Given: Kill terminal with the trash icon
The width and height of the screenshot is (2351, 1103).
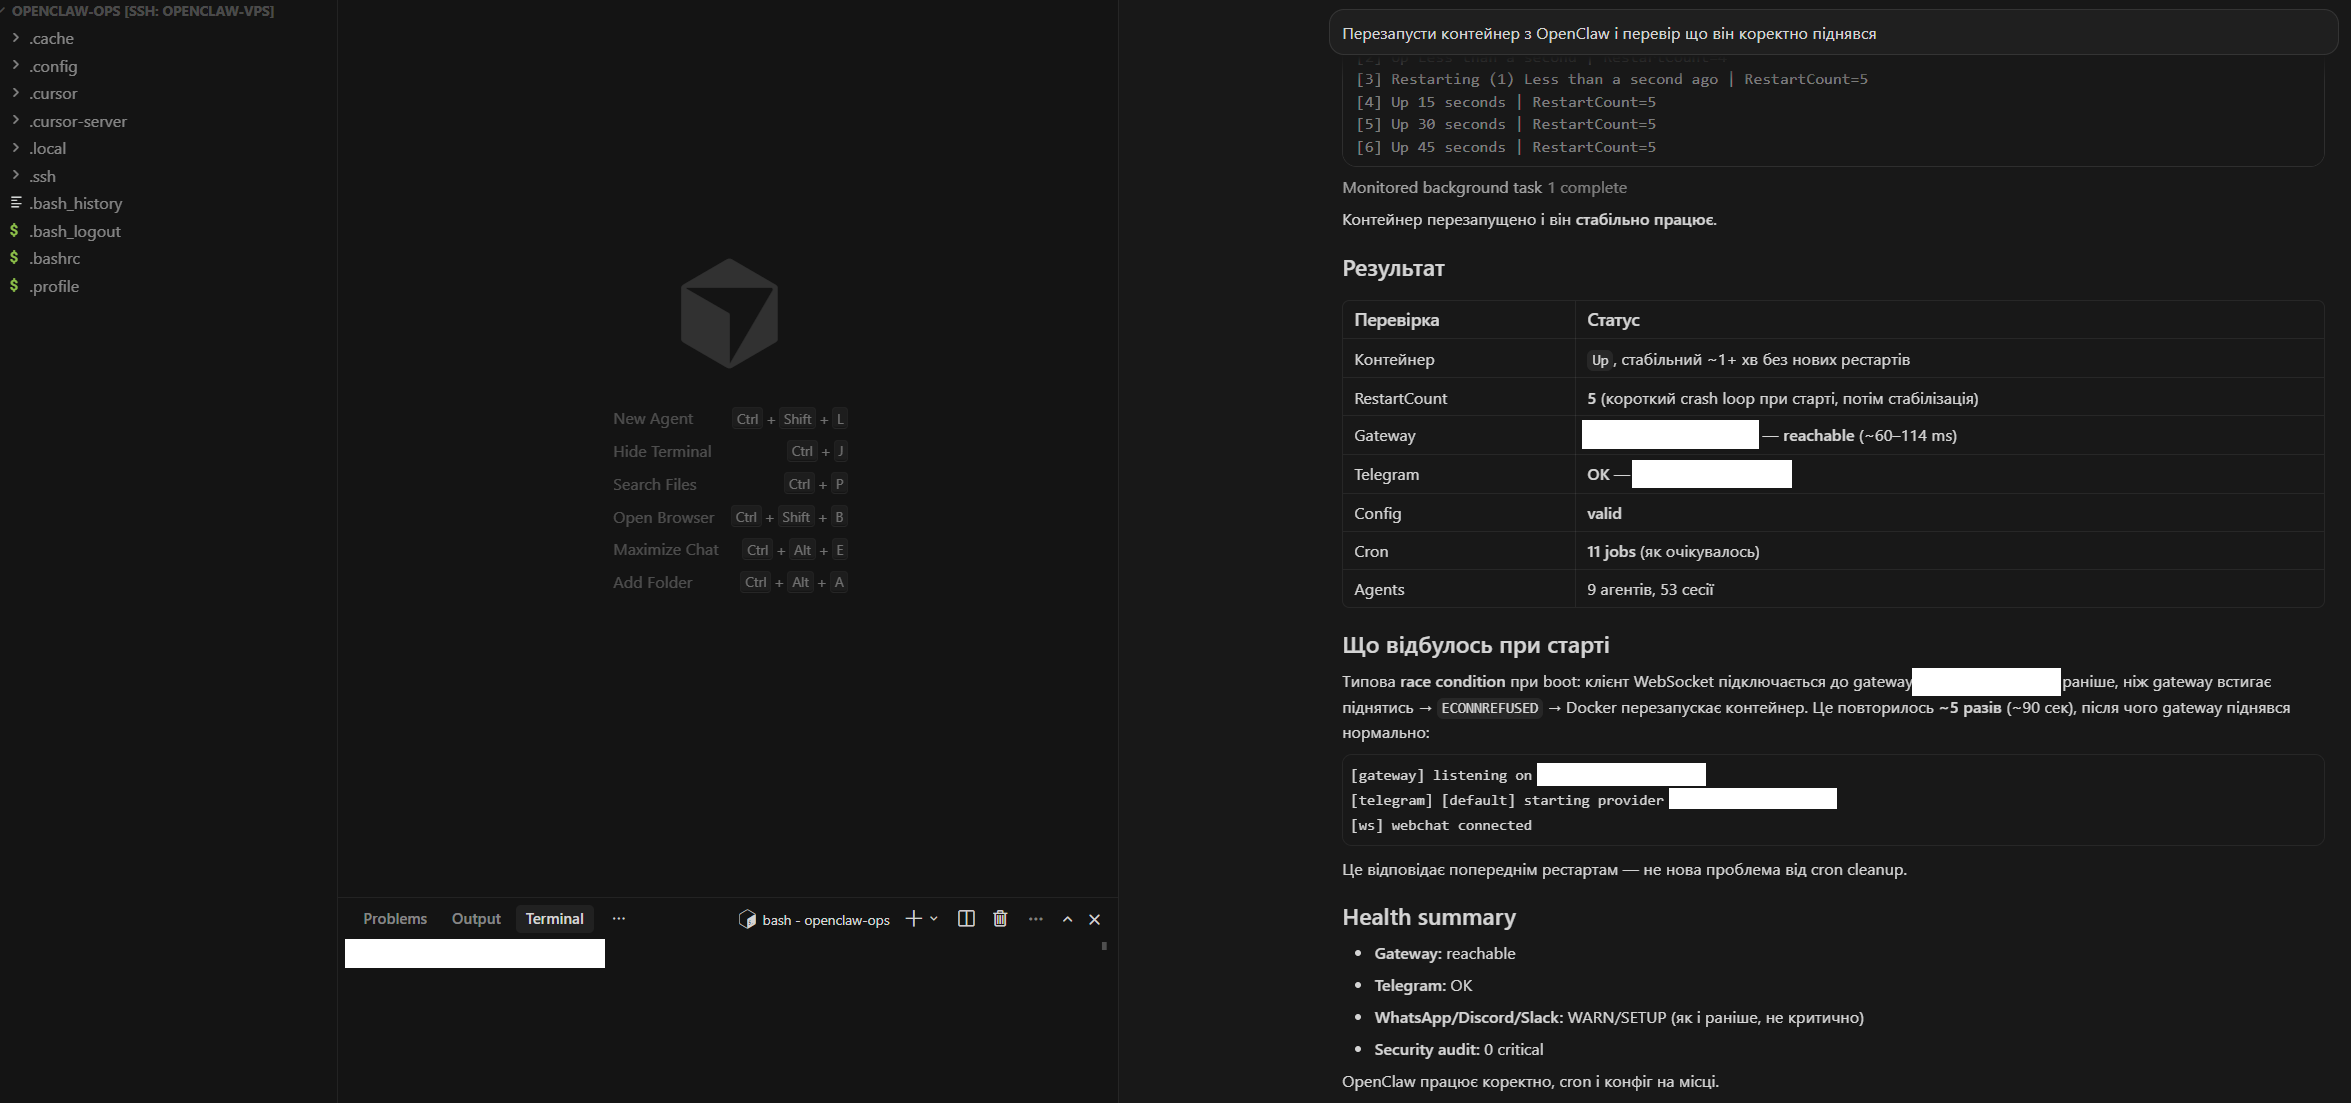Looking at the screenshot, I should [1000, 919].
